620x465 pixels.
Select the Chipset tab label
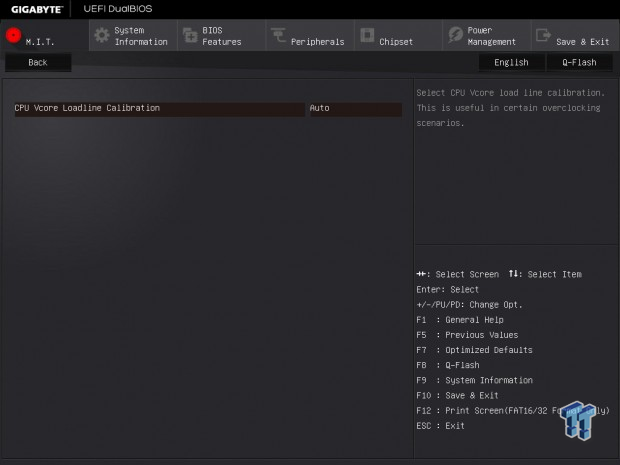point(396,42)
